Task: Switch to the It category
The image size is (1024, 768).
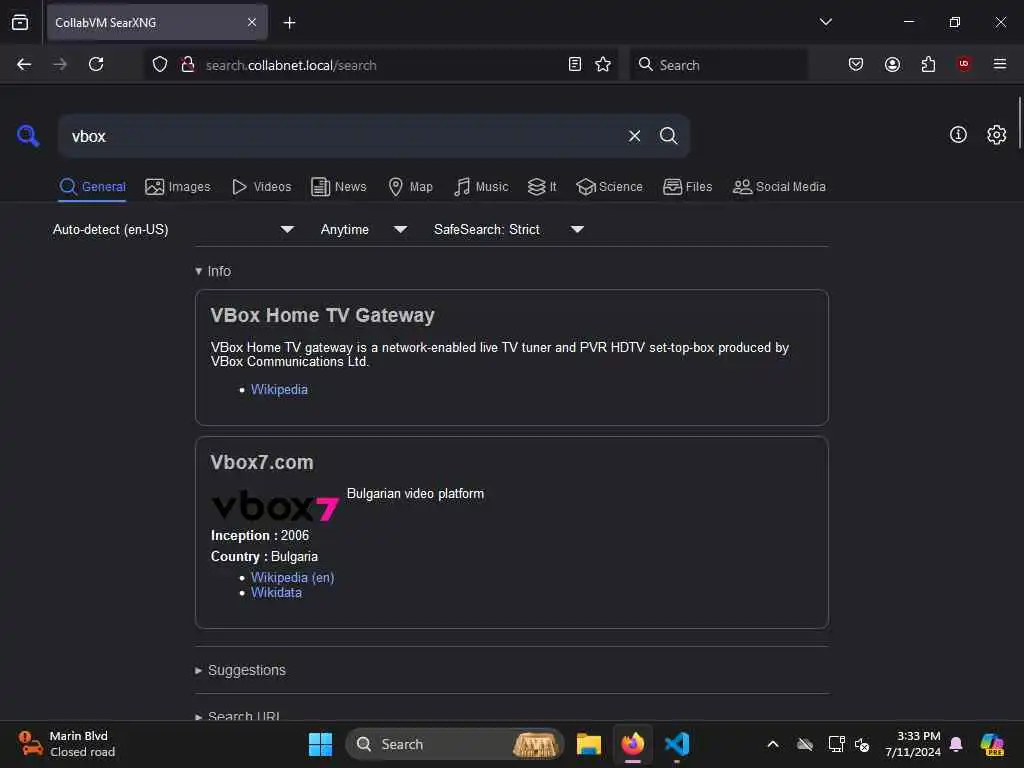Action: 542,187
